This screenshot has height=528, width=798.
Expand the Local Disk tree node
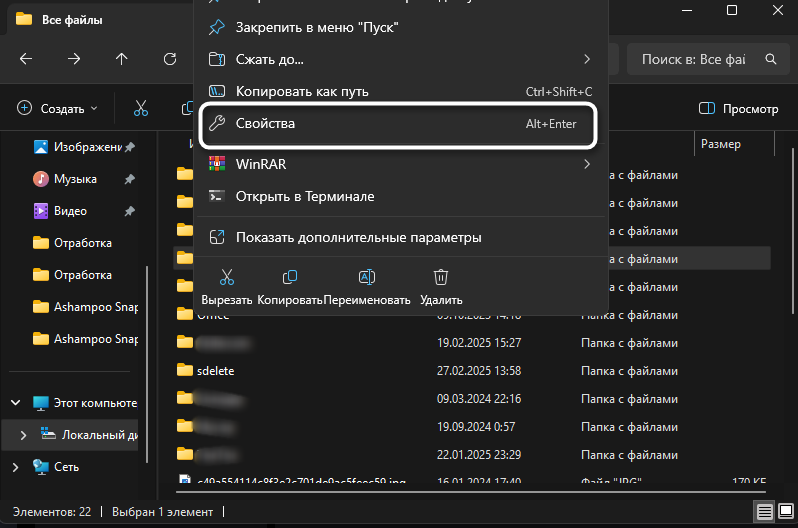pyautogui.click(x=24, y=435)
